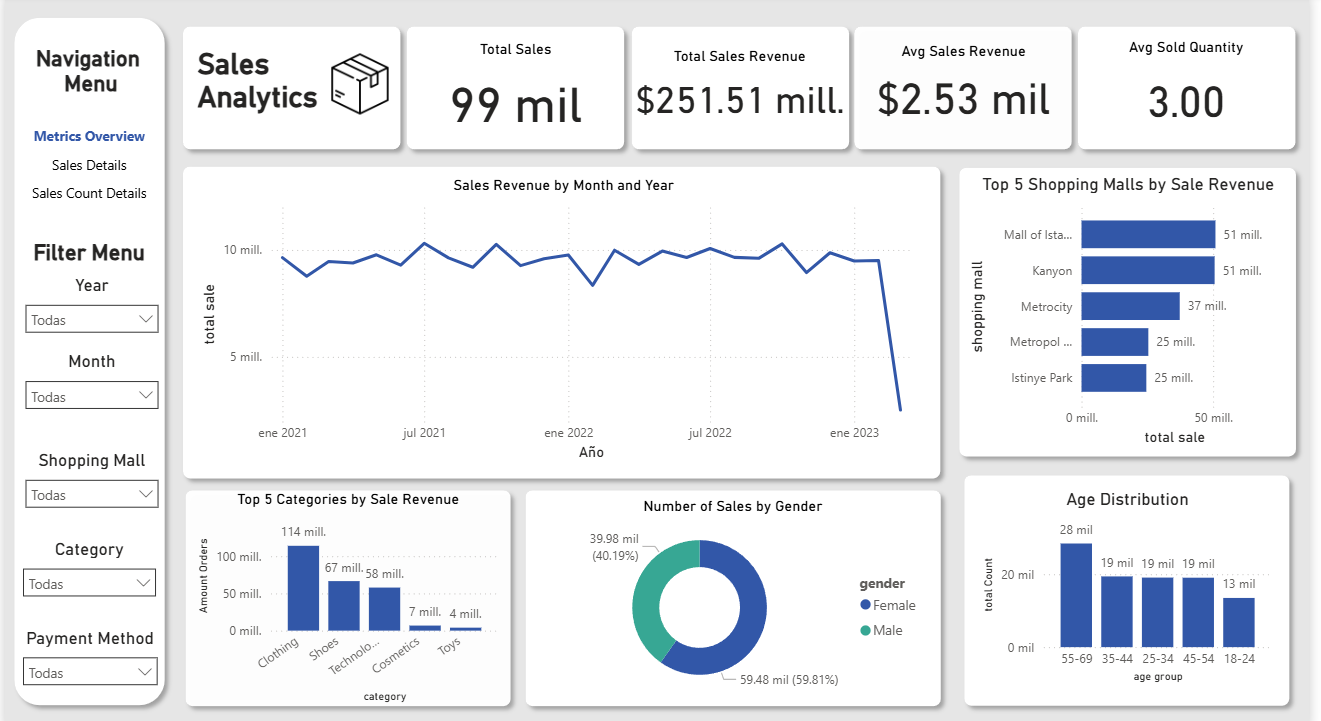1321x721 pixels.
Task: Select the Mall of Istanbul bar
Action: (1148, 235)
